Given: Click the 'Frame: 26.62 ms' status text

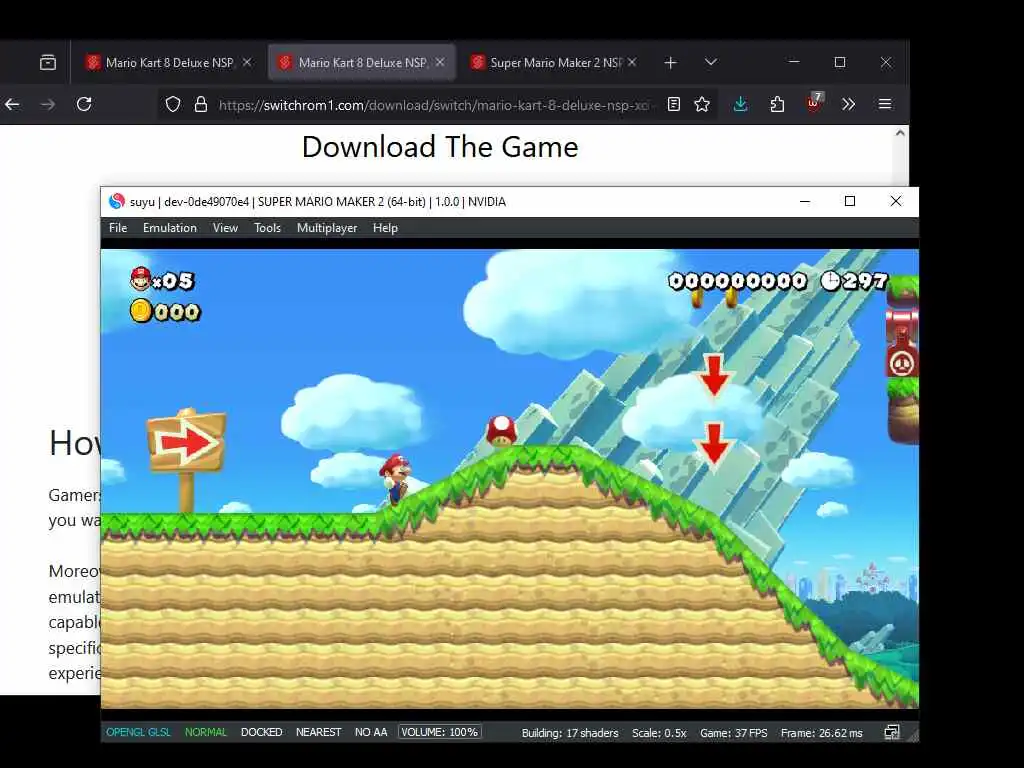Looking at the screenshot, I should click(822, 733).
